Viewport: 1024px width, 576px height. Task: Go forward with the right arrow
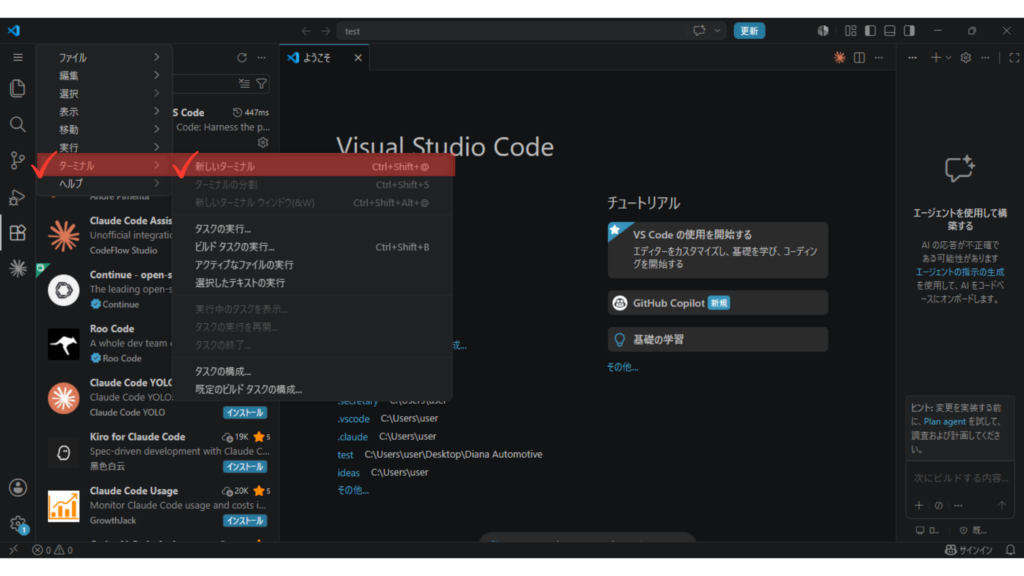coord(325,31)
